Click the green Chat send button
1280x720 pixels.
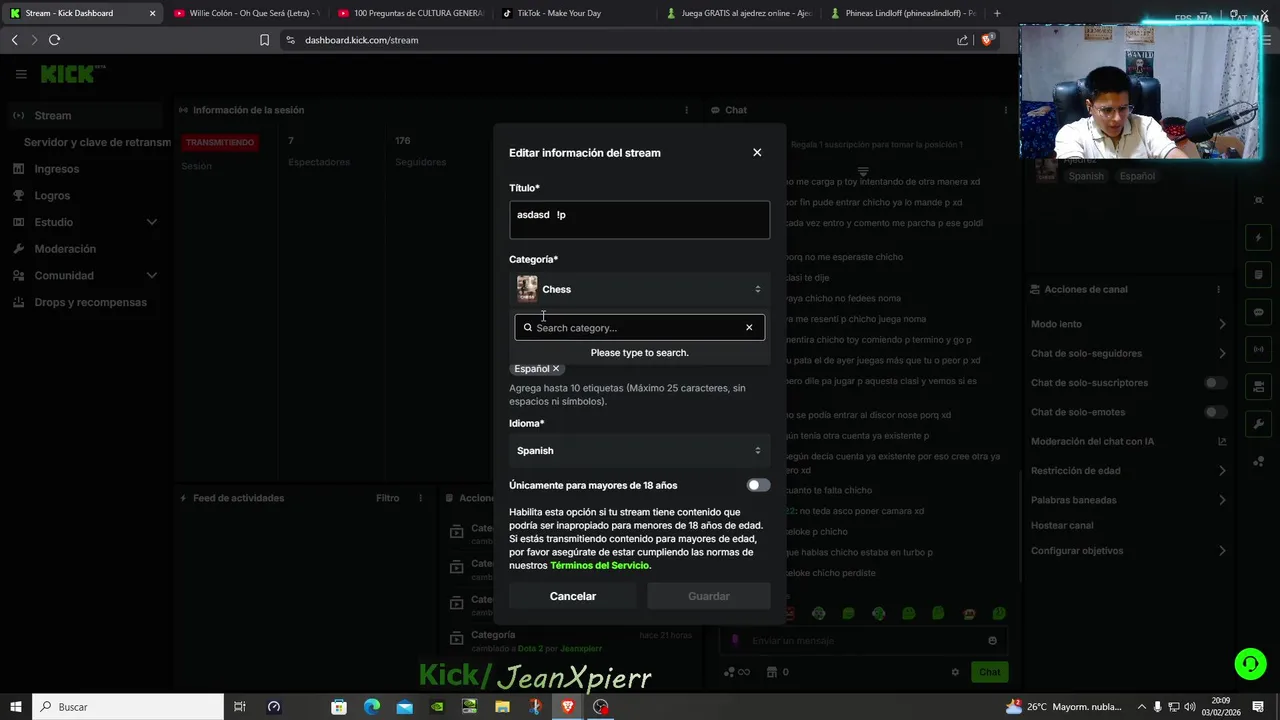click(989, 672)
